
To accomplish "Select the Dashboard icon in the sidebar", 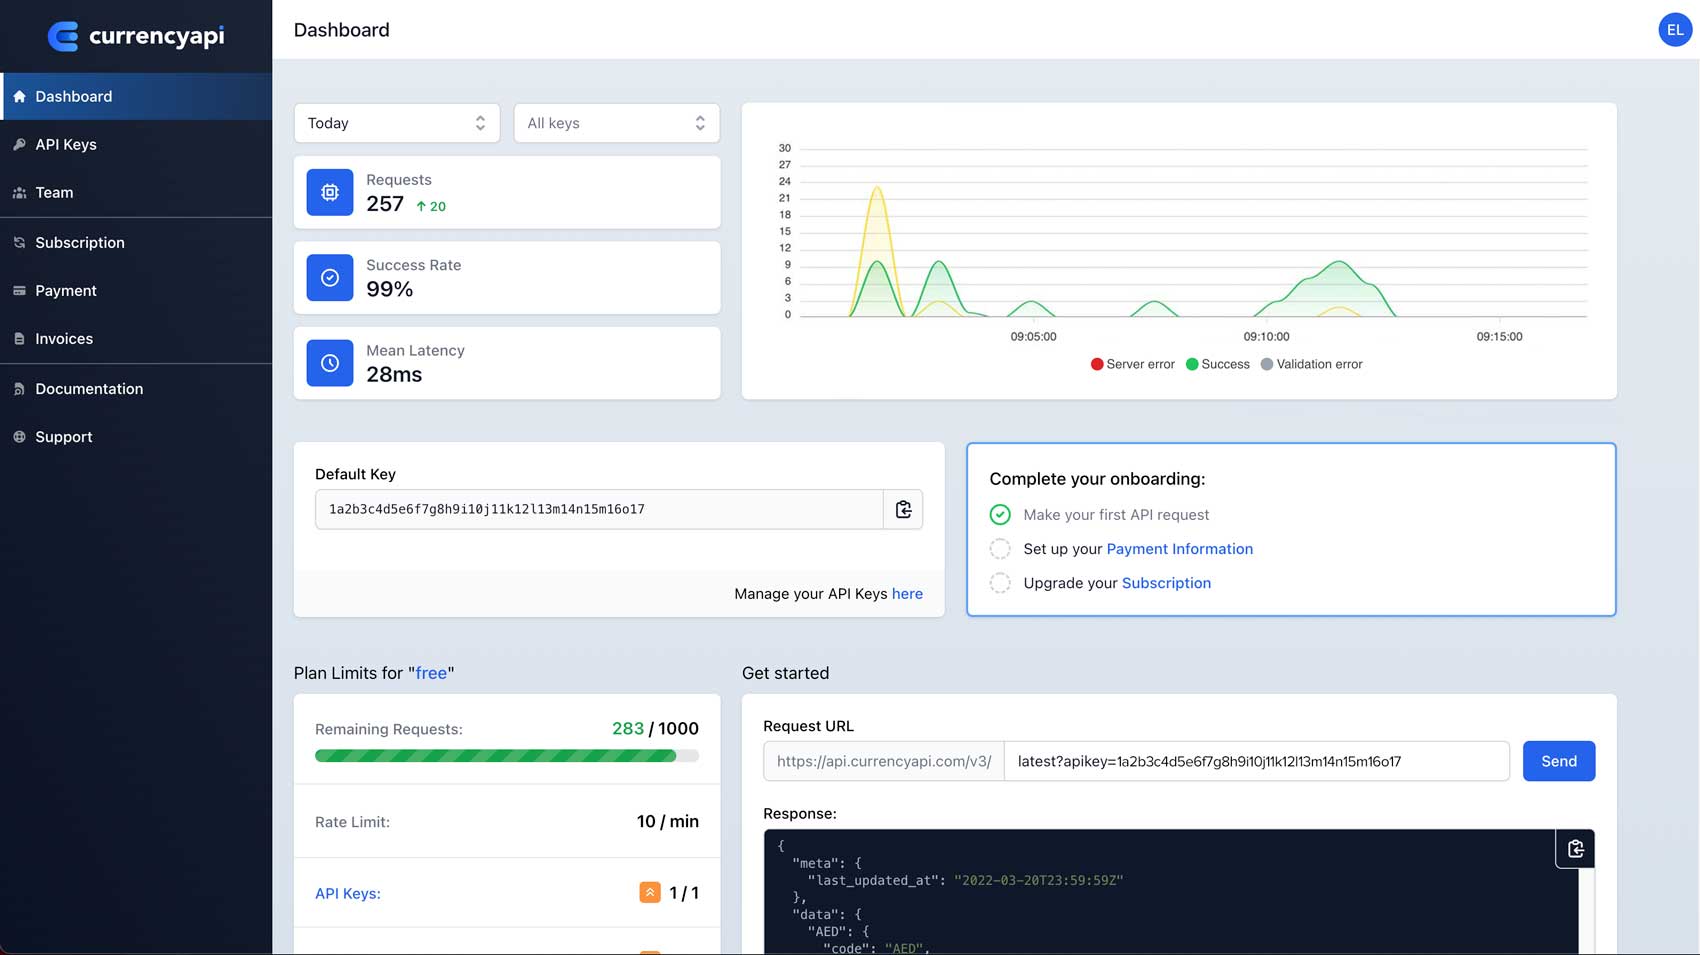I will point(20,96).
